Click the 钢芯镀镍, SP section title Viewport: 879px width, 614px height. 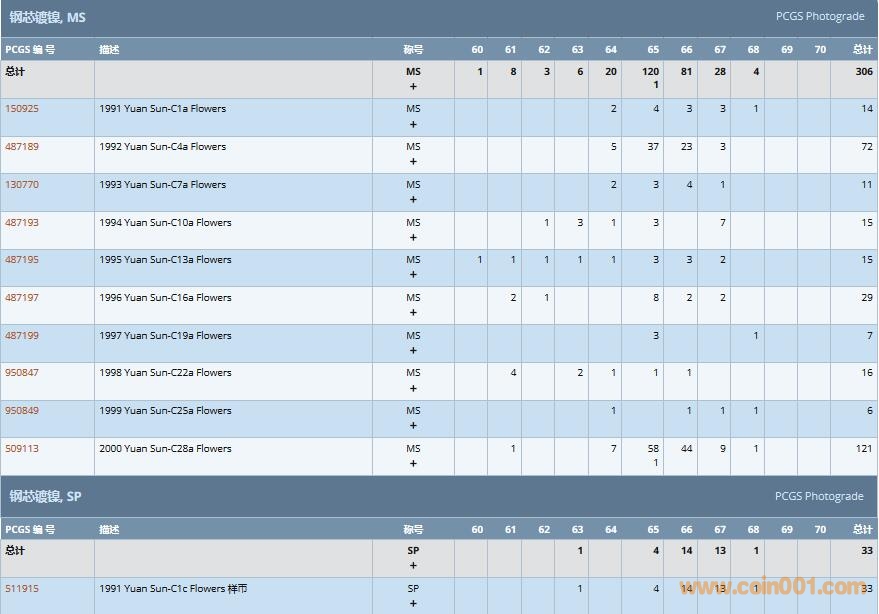tap(45, 497)
